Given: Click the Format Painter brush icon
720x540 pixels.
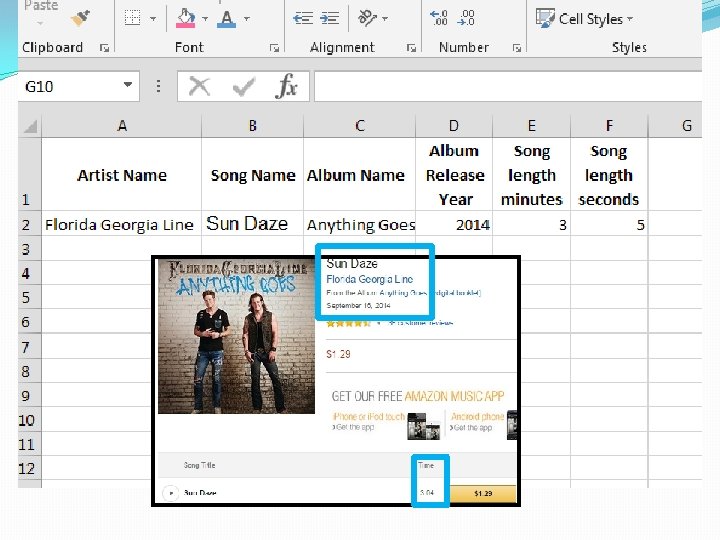Looking at the screenshot, I should click(x=81, y=18).
